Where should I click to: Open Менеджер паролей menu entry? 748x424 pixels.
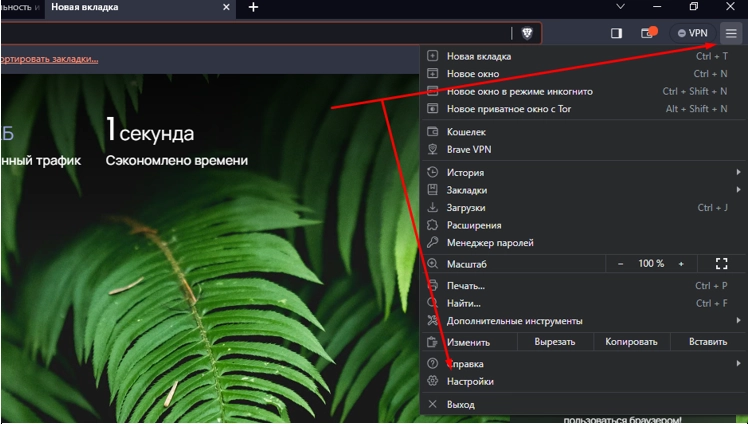[583, 243]
